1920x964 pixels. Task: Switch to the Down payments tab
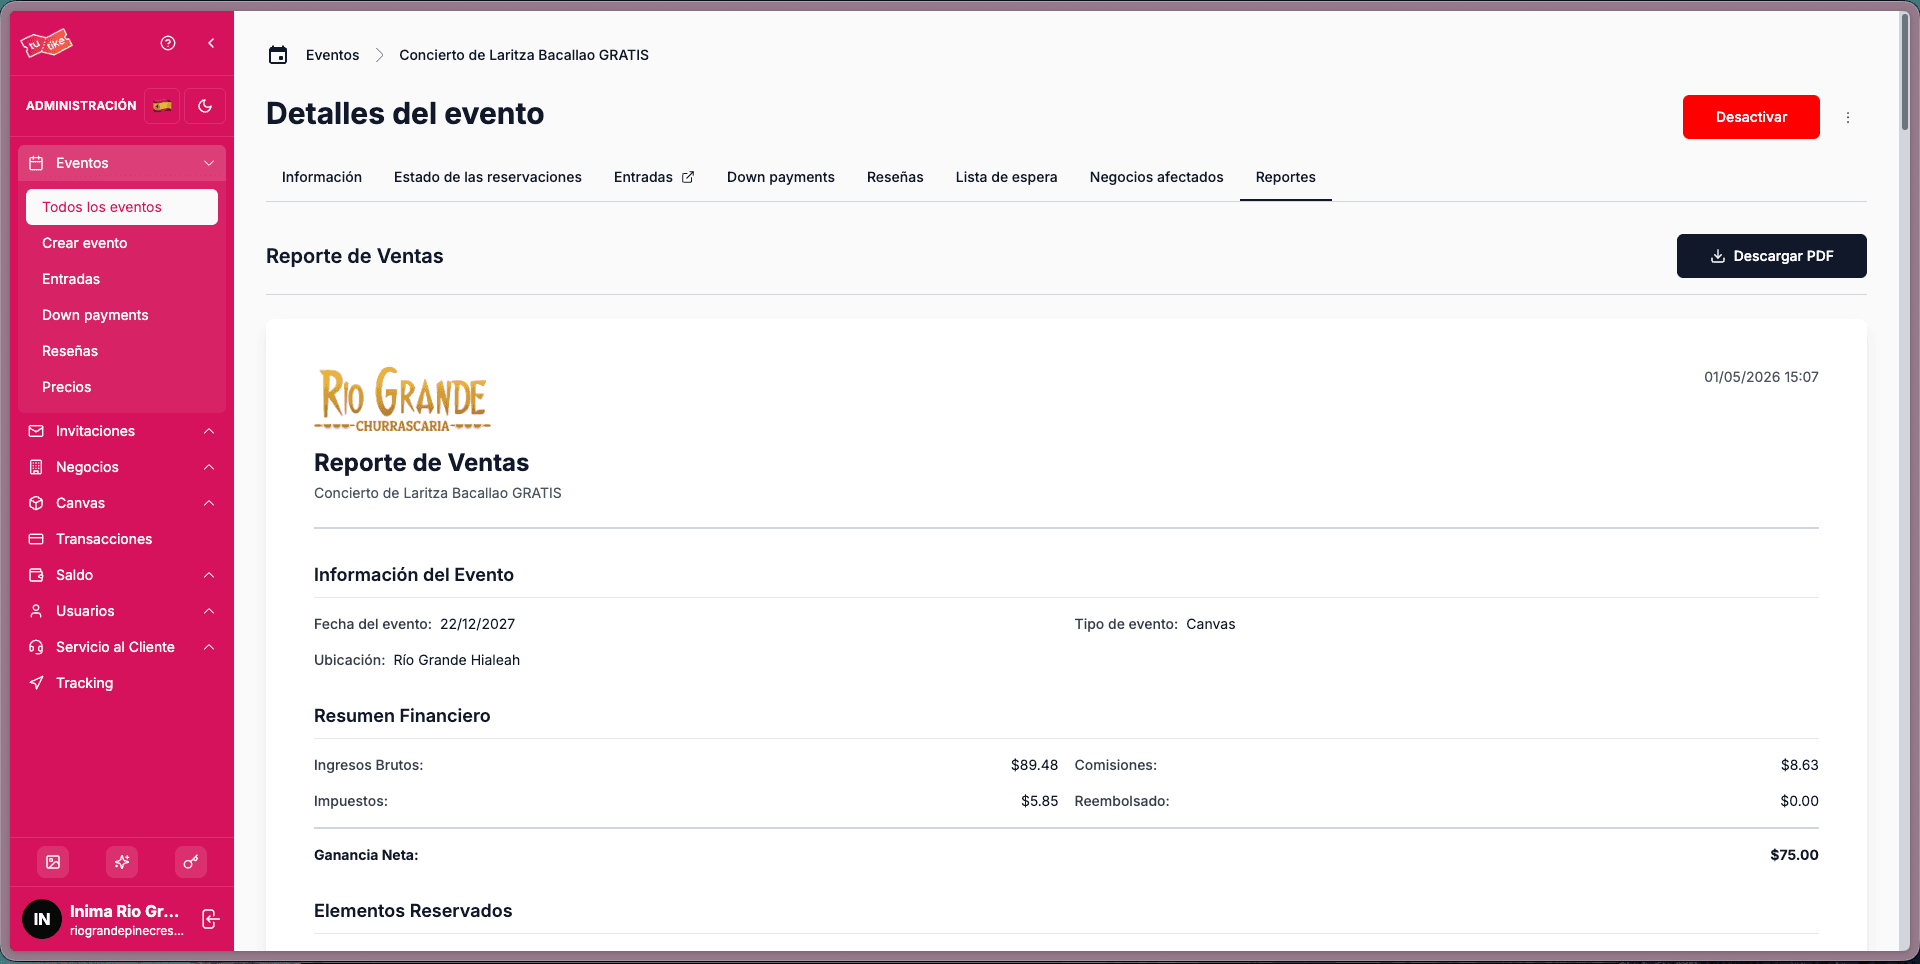pos(781,177)
